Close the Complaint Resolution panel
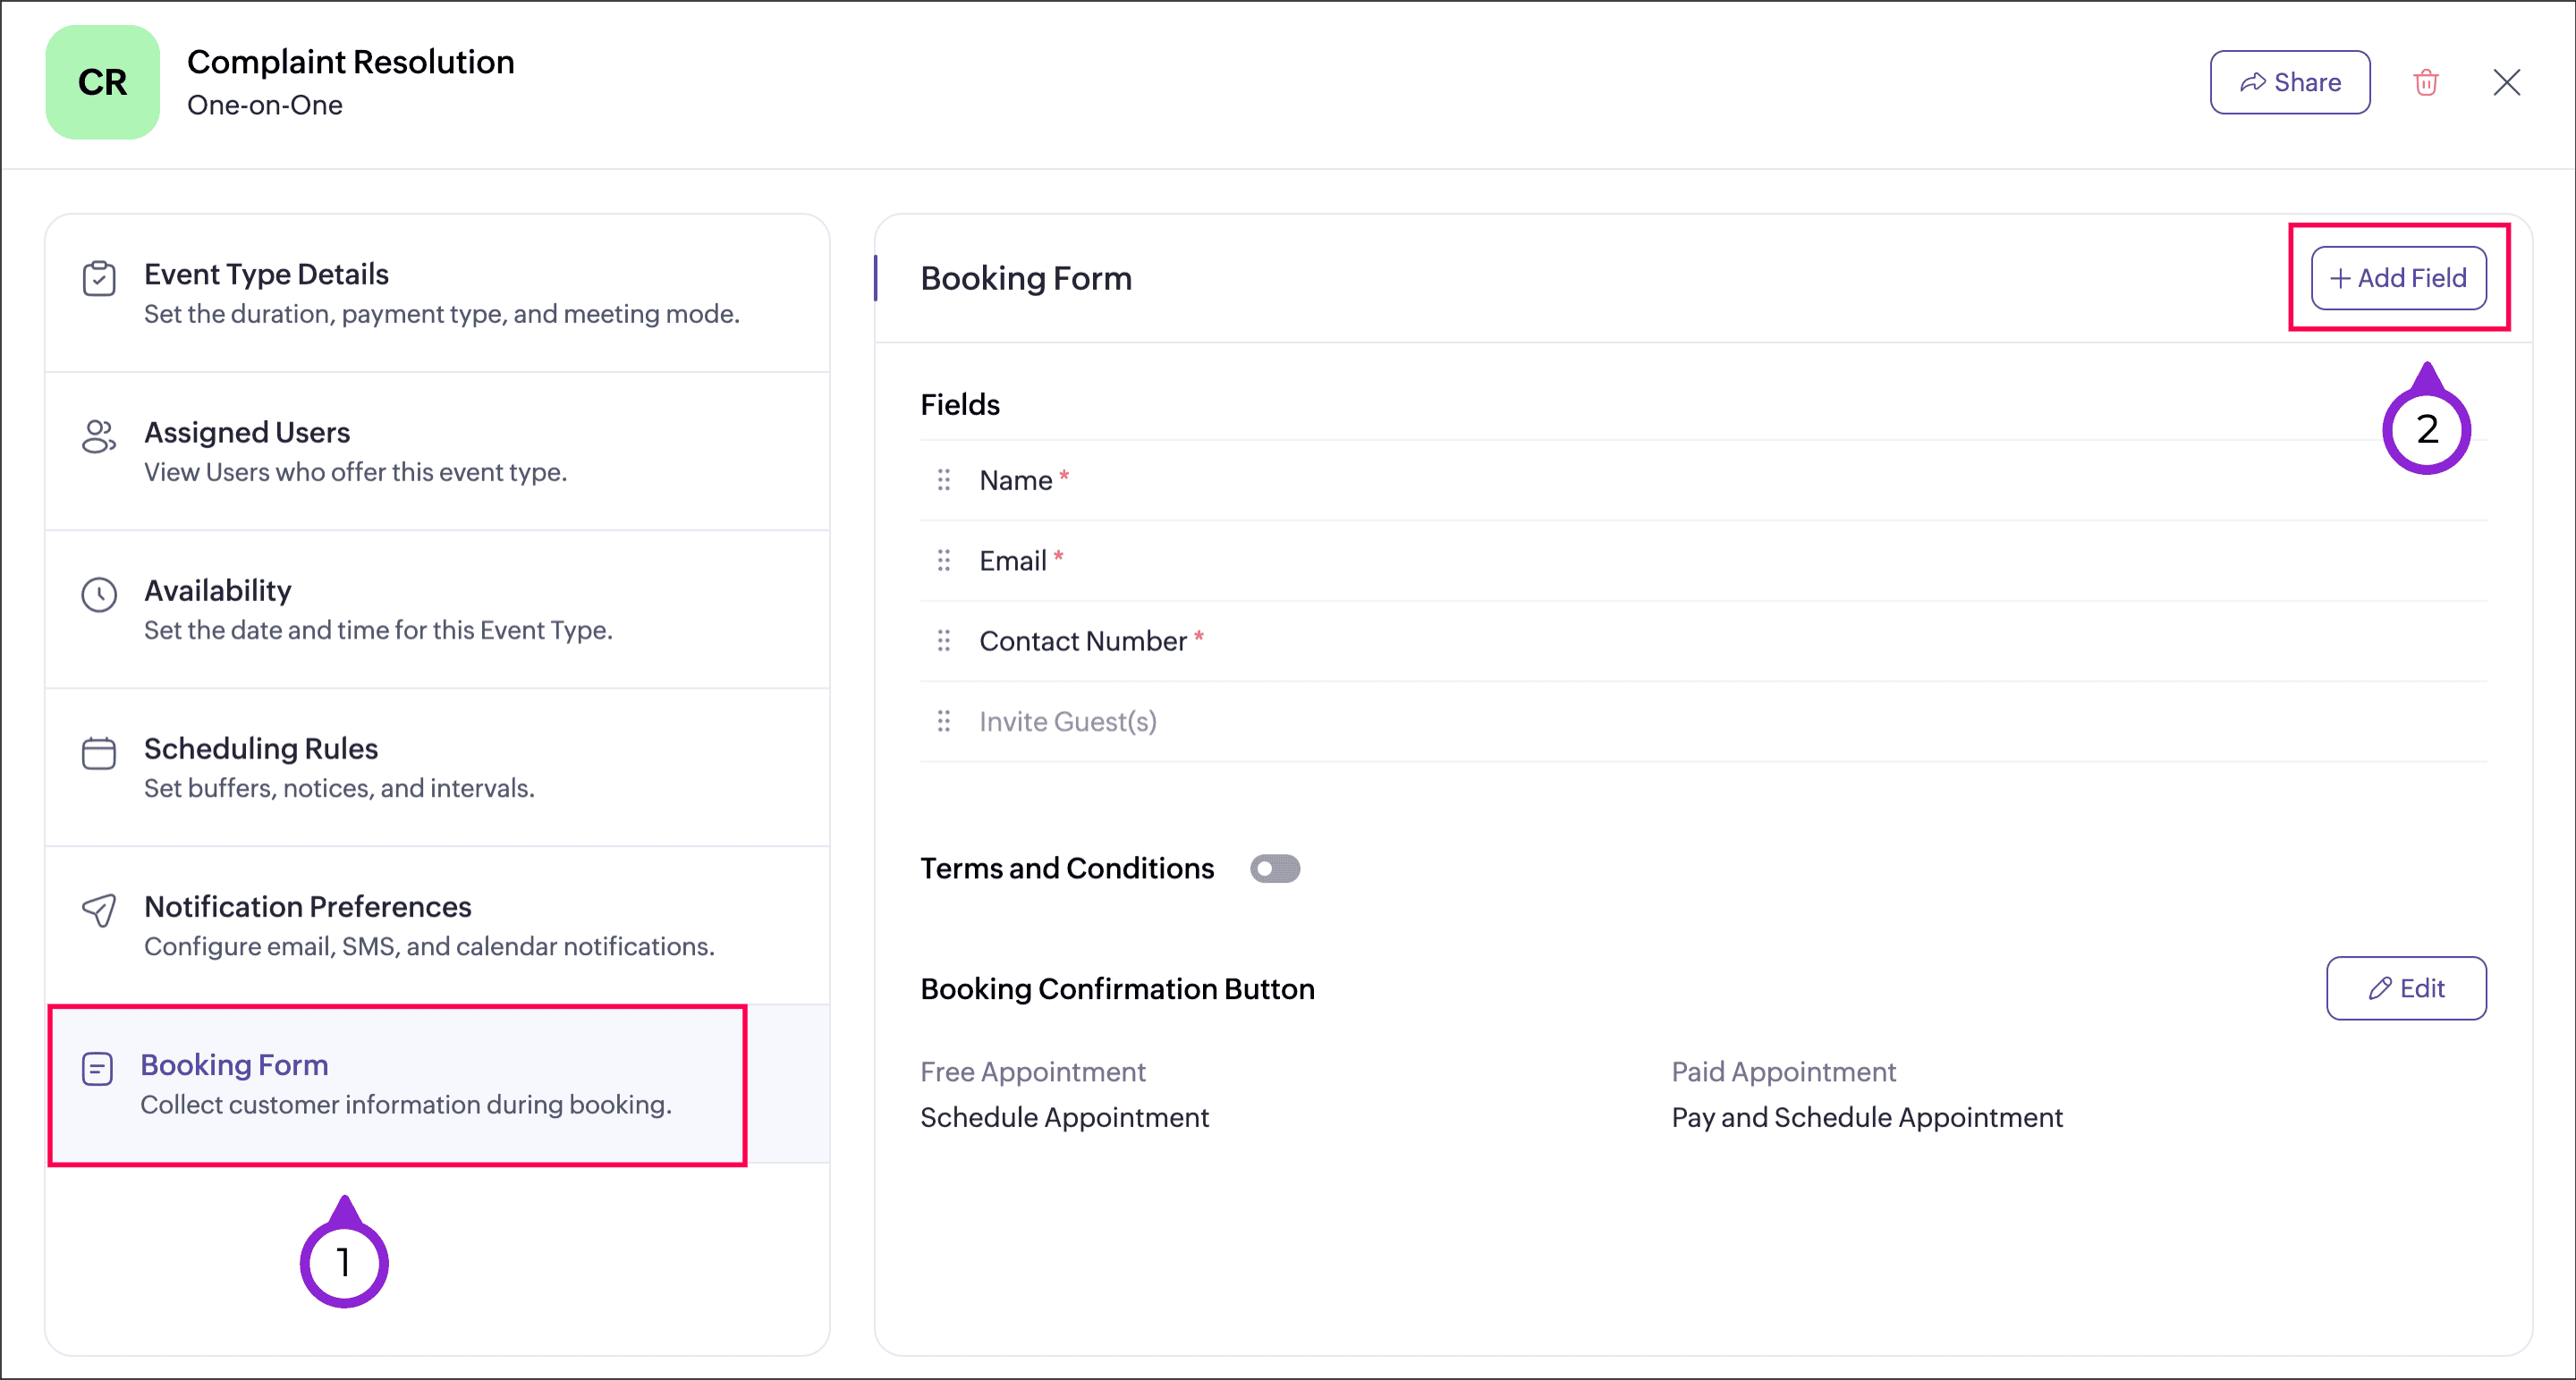Image resolution: width=2576 pixels, height=1380 pixels. (x=2506, y=82)
